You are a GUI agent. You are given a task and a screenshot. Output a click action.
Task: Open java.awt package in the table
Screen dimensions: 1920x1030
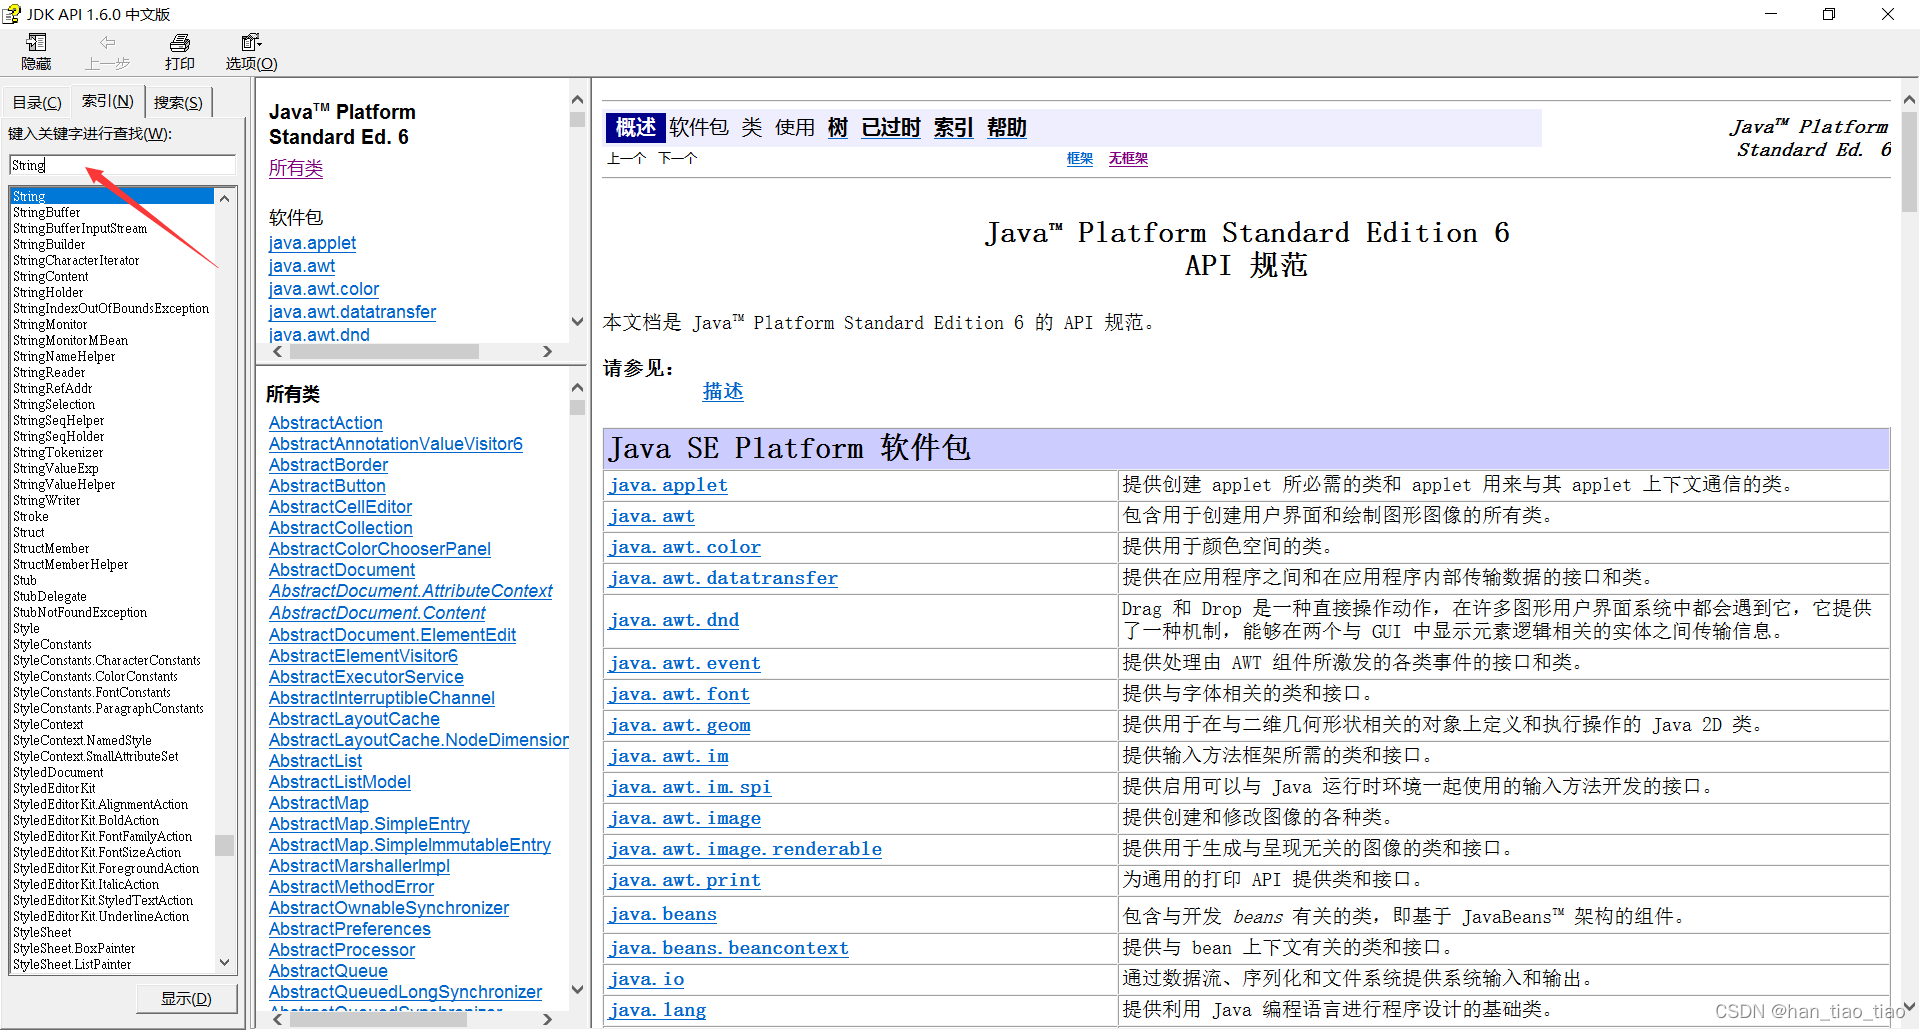(x=652, y=516)
